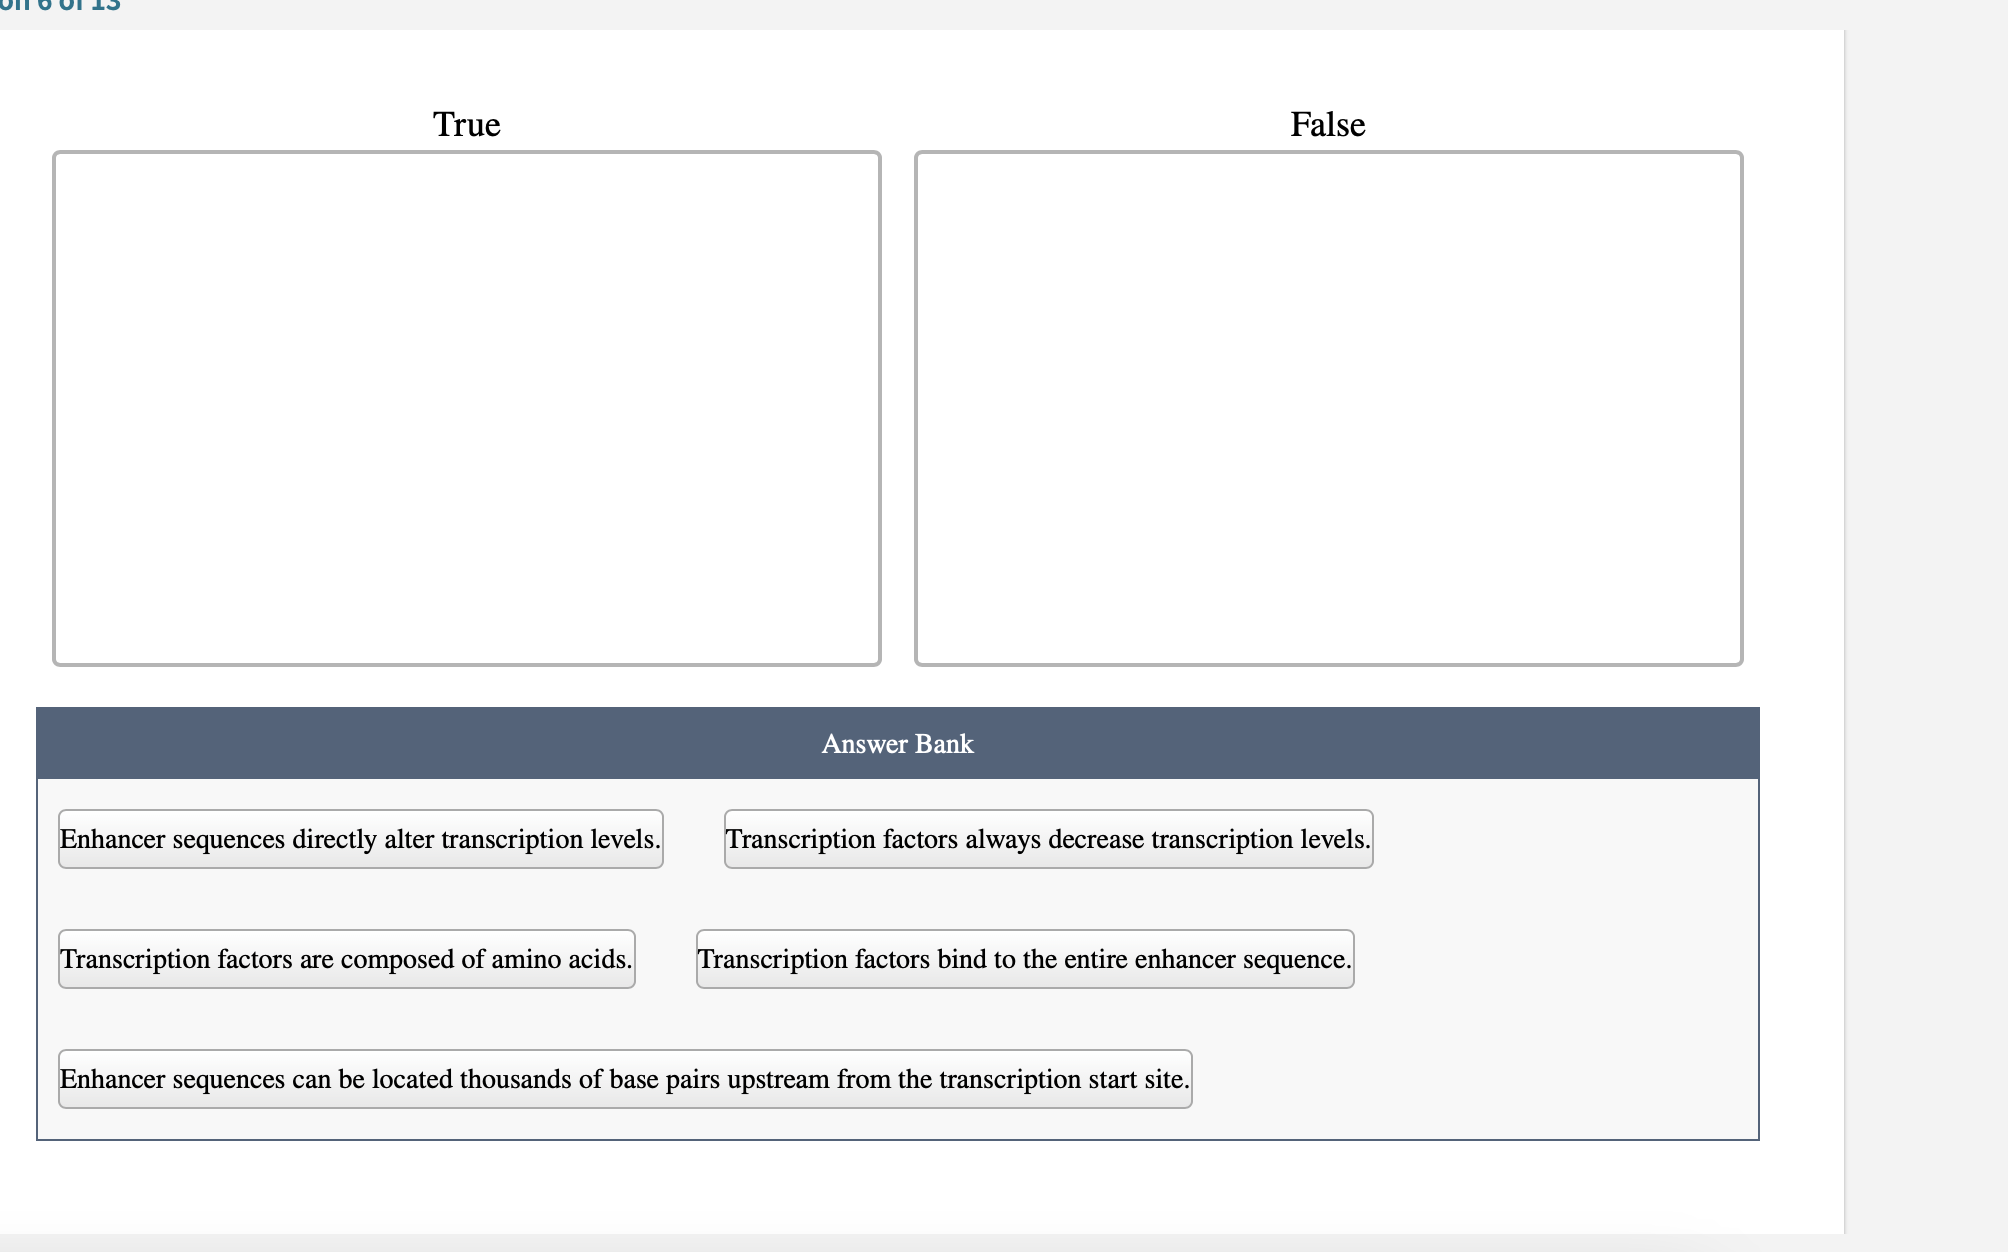Viewport: 2008px width, 1252px height.
Task: Click the bottom border of the False box
Action: [x=1328, y=664]
